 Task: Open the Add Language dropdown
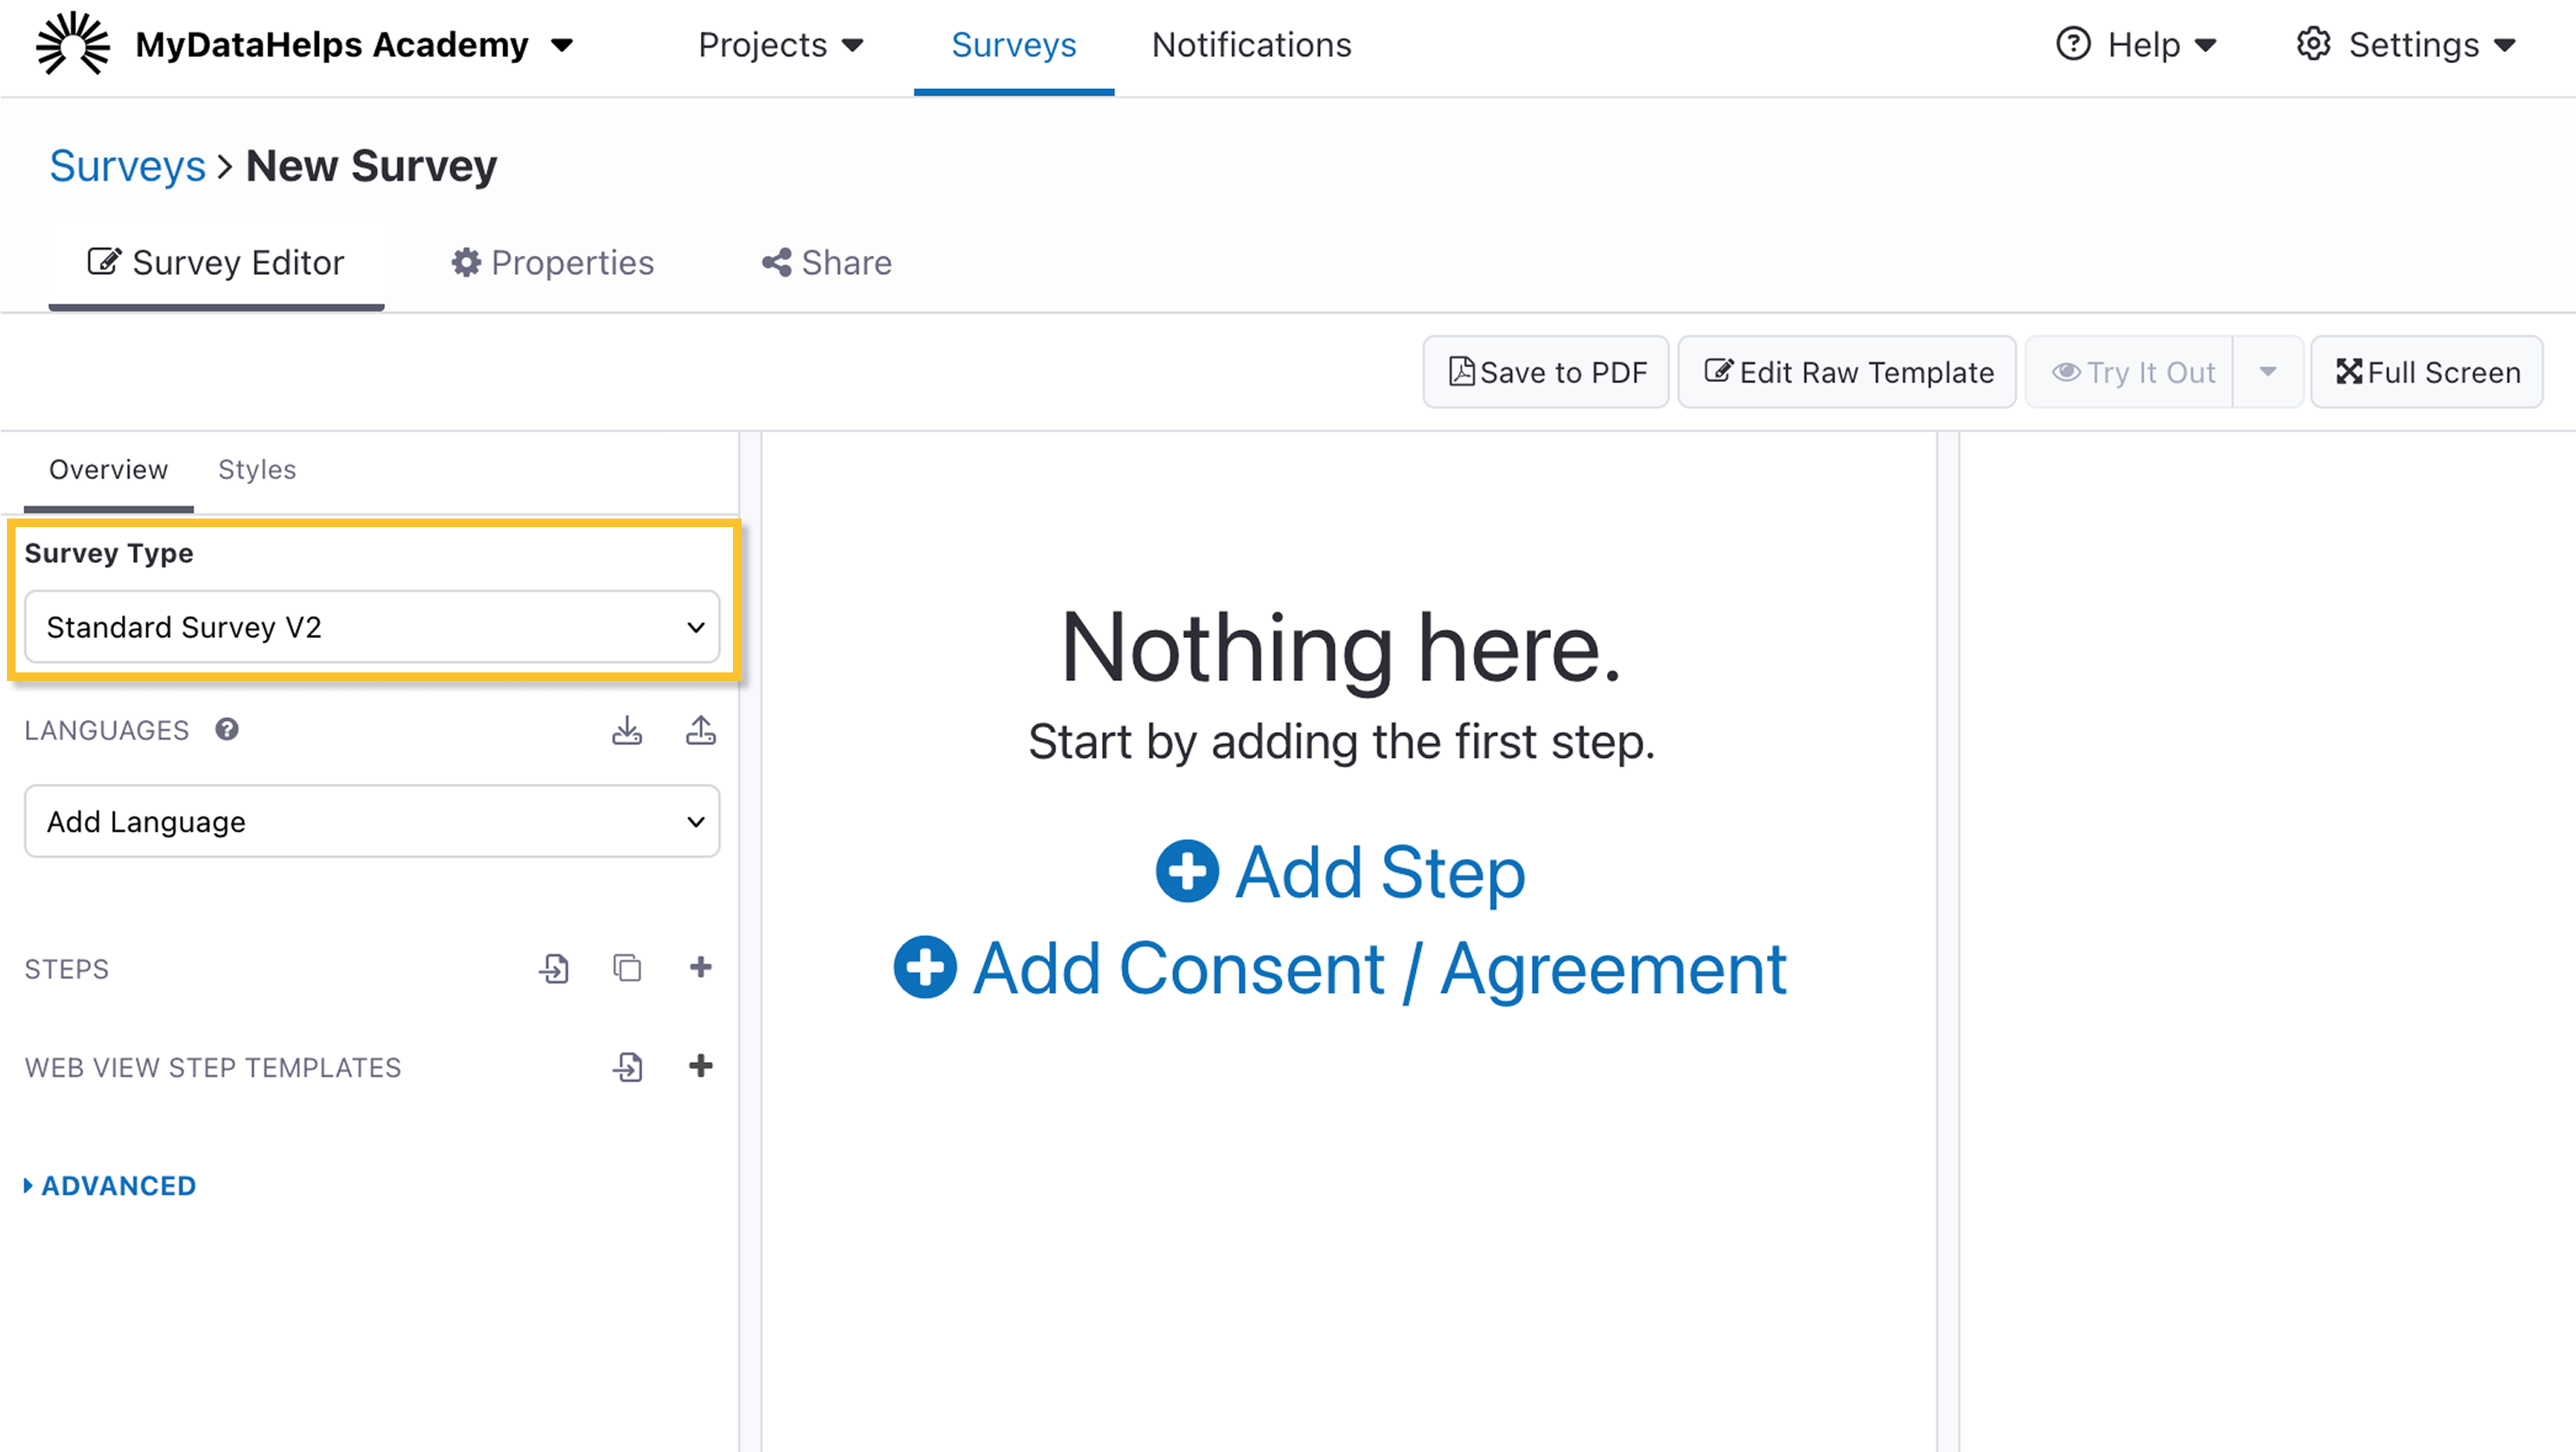click(372, 821)
